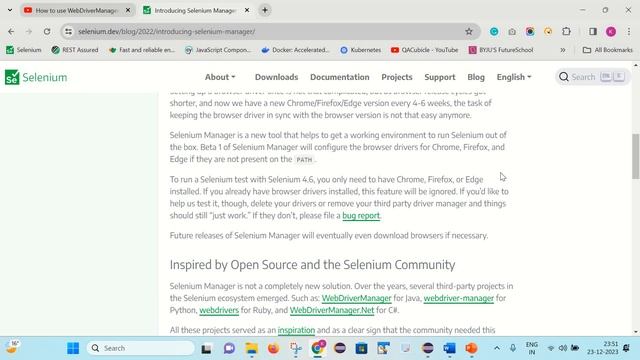Open Chrome from the taskbar
The image size is (640, 360).
[318, 348]
